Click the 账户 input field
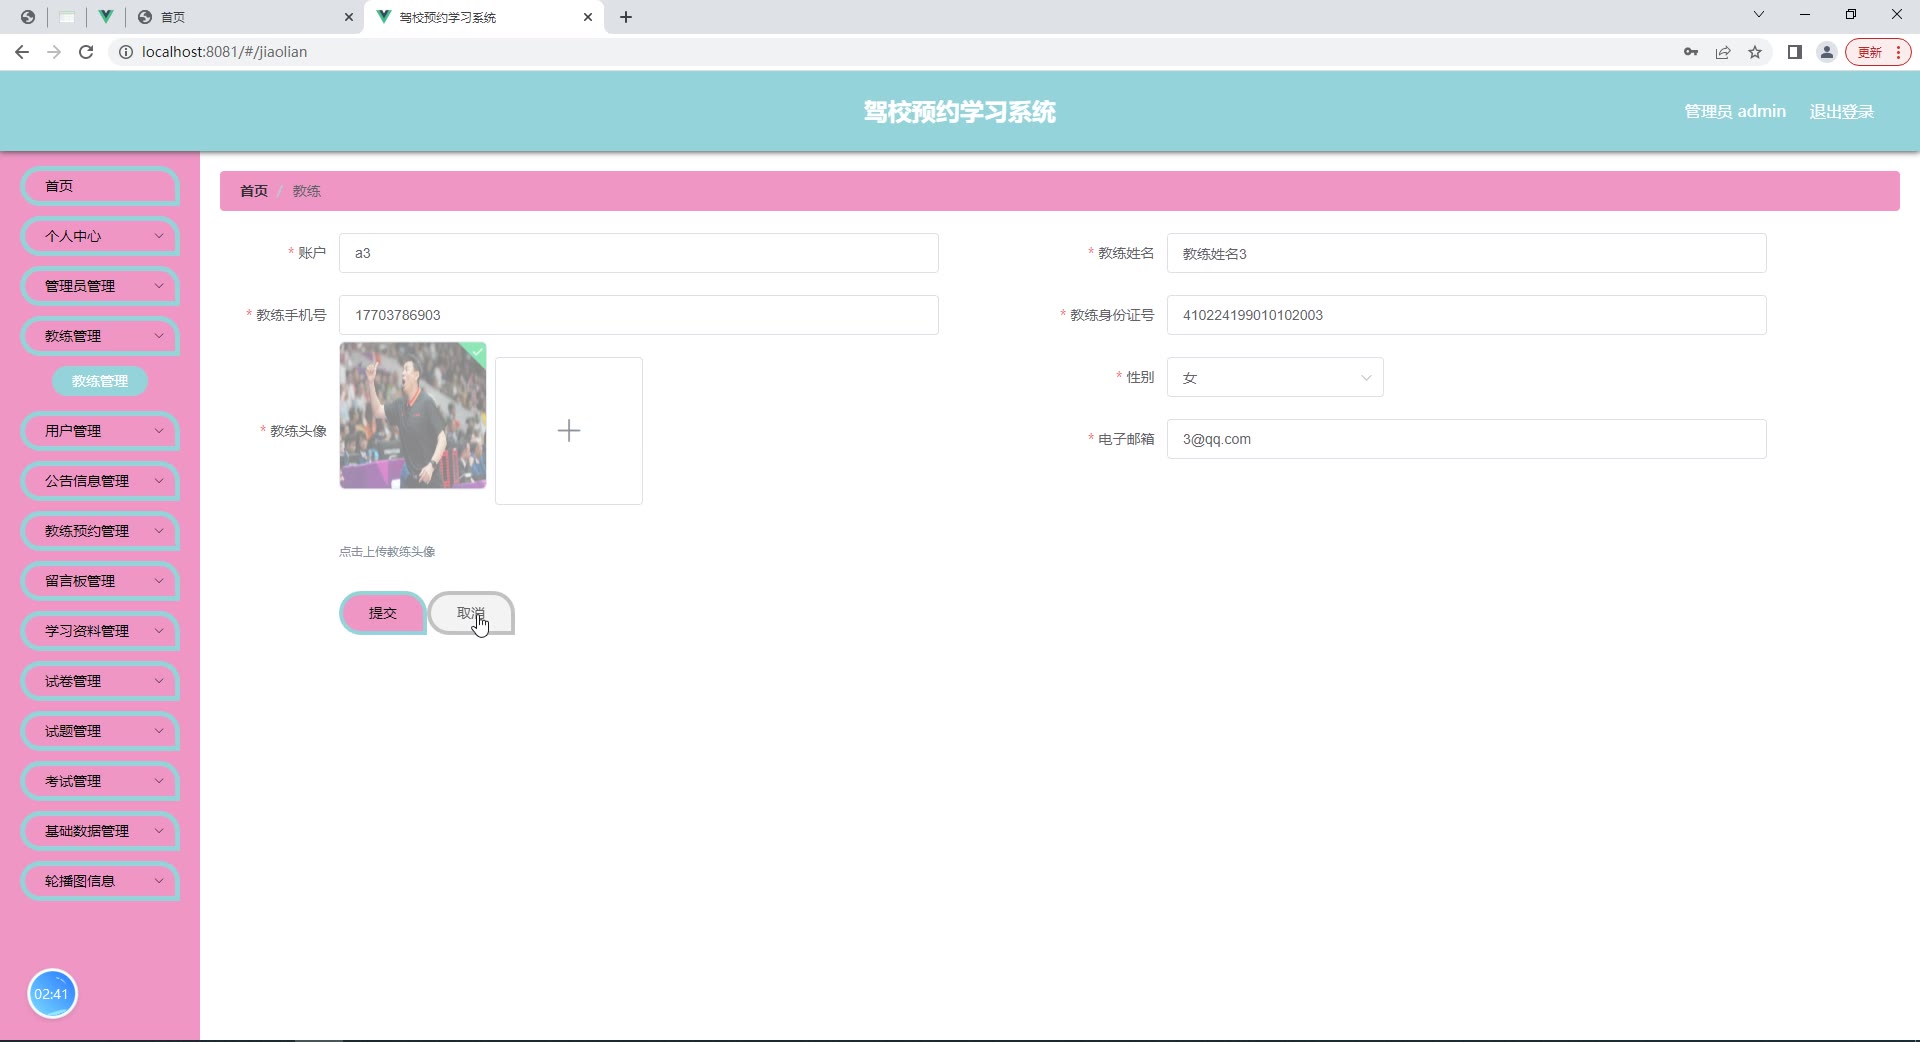1920x1042 pixels. click(x=639, y=253)
